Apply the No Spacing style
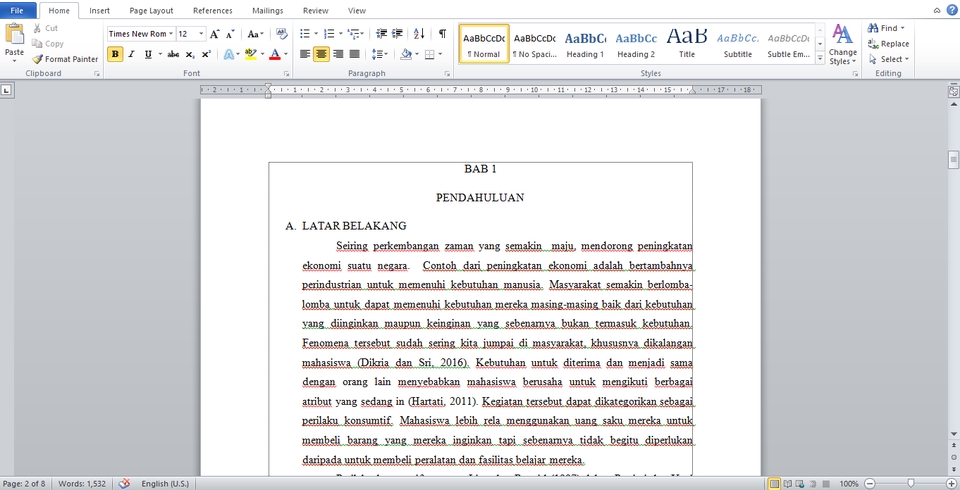Image resolution: width=960 pixels, height=490 pixels. pos(534,43)
